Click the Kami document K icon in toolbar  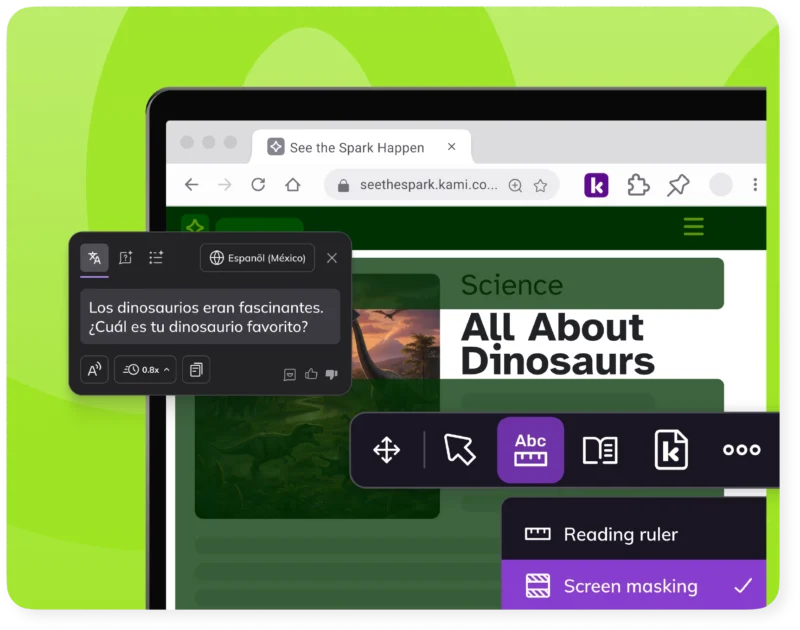click(x=671, y=449)
